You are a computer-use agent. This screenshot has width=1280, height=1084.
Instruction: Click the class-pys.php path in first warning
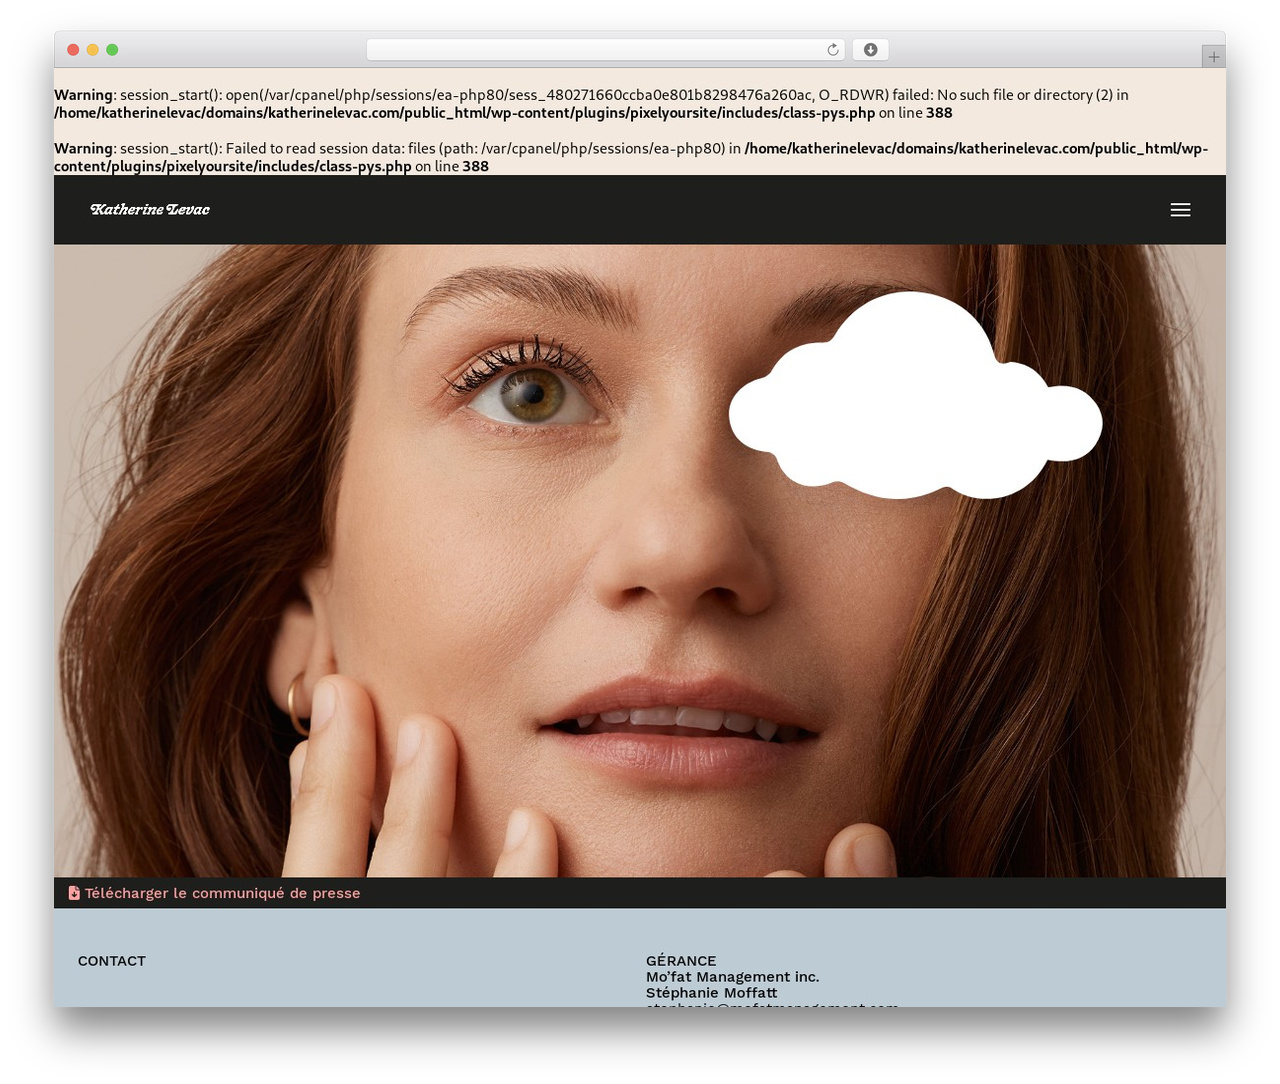pos(464,113)
